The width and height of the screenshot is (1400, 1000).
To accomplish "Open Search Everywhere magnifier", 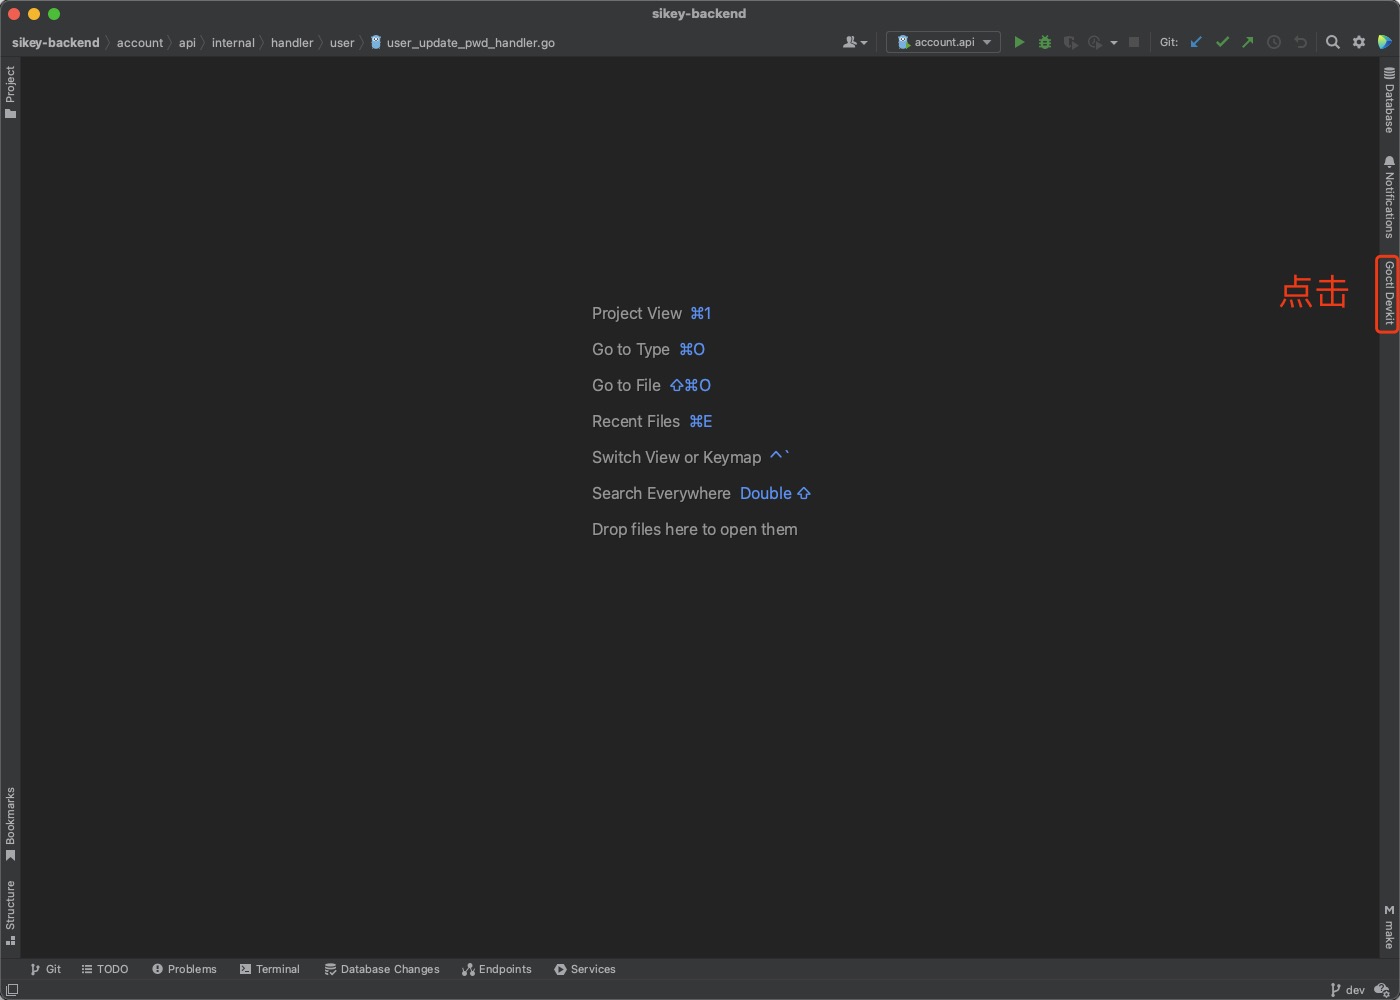I will tap(1333, 42).
